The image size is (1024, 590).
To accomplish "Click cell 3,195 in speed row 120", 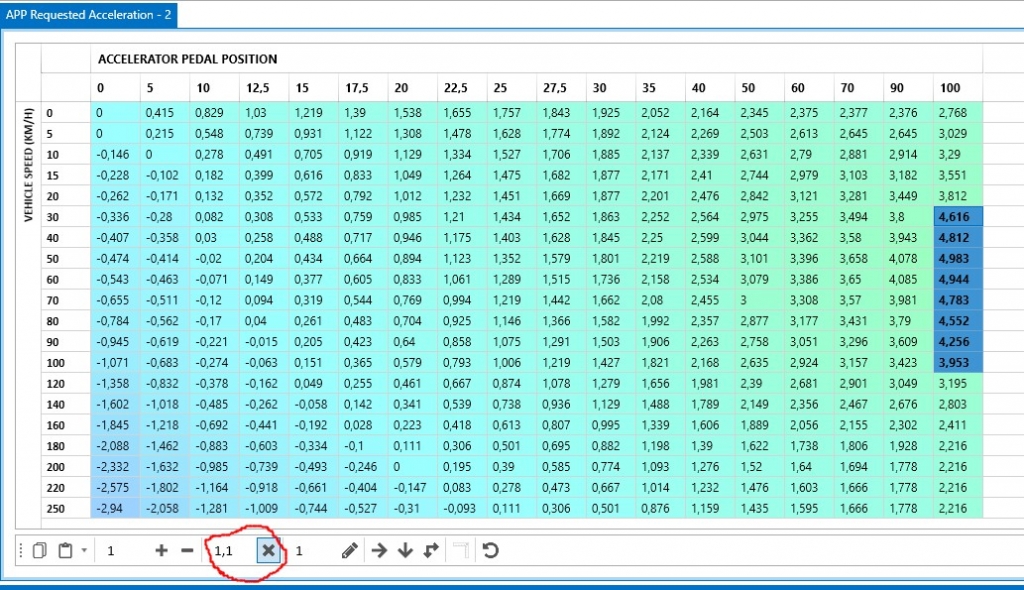I will point(957,384).
